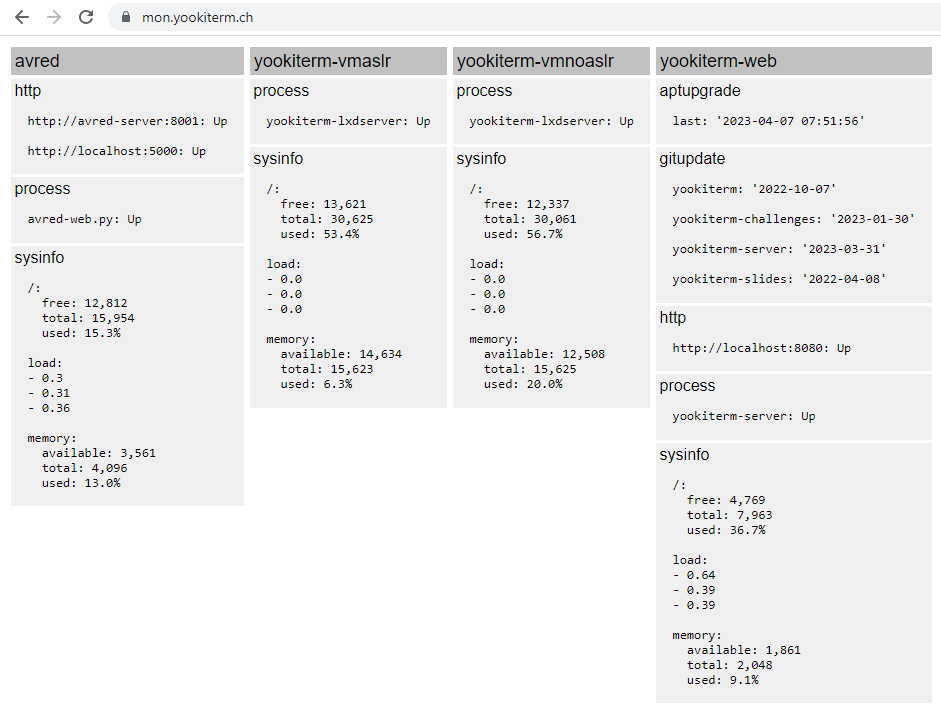The width and height of the screenshot is (941, 715).
Task: Select the yookiterm-web host header
Action: (793, 61)
